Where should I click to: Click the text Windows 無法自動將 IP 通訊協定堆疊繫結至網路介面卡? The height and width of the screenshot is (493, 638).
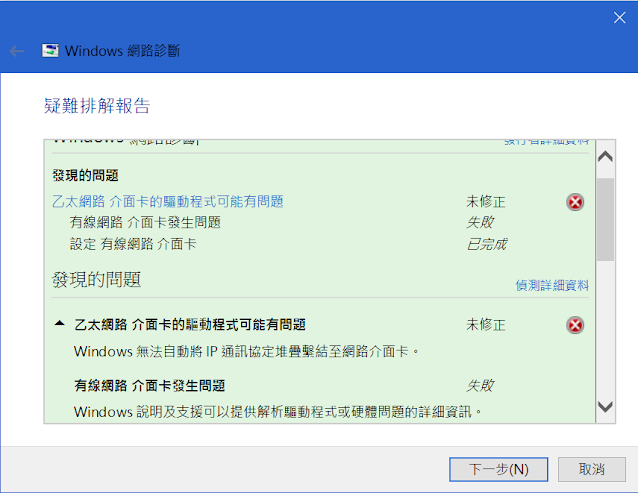coord(246,351)
